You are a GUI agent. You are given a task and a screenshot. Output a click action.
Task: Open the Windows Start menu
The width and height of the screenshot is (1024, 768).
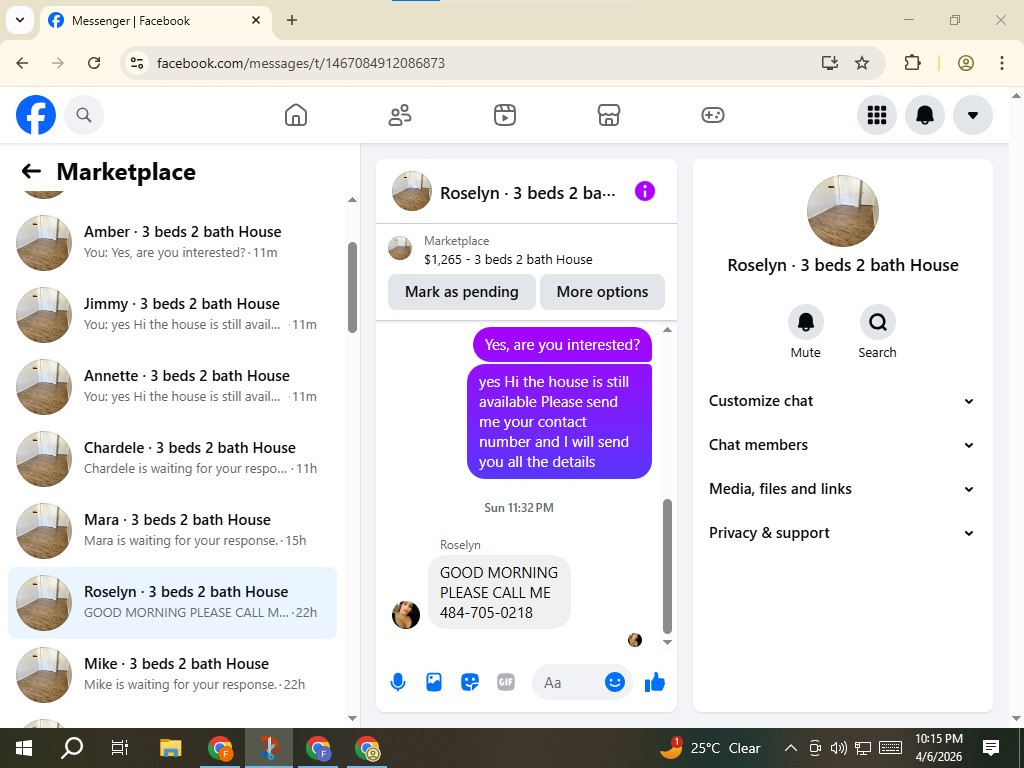click(24, 748)
